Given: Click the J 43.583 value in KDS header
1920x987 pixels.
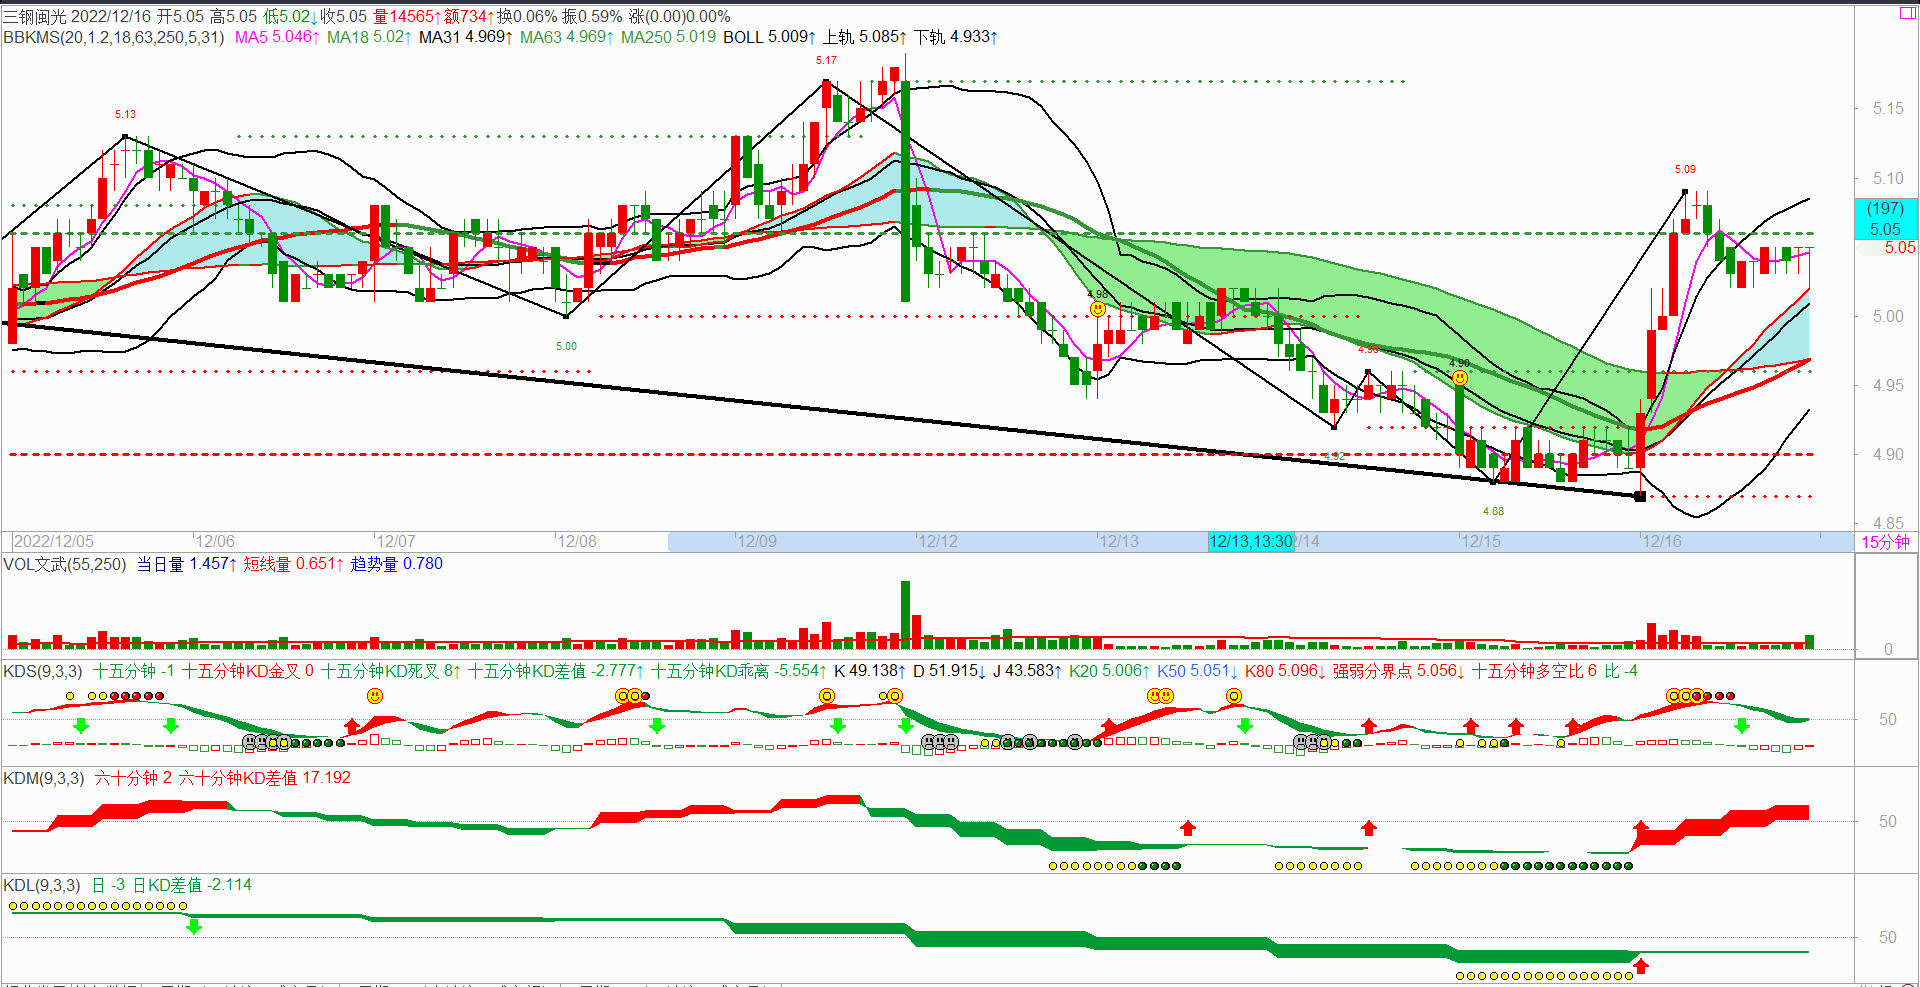Looking at the screenshot, I should [1027, 671].
